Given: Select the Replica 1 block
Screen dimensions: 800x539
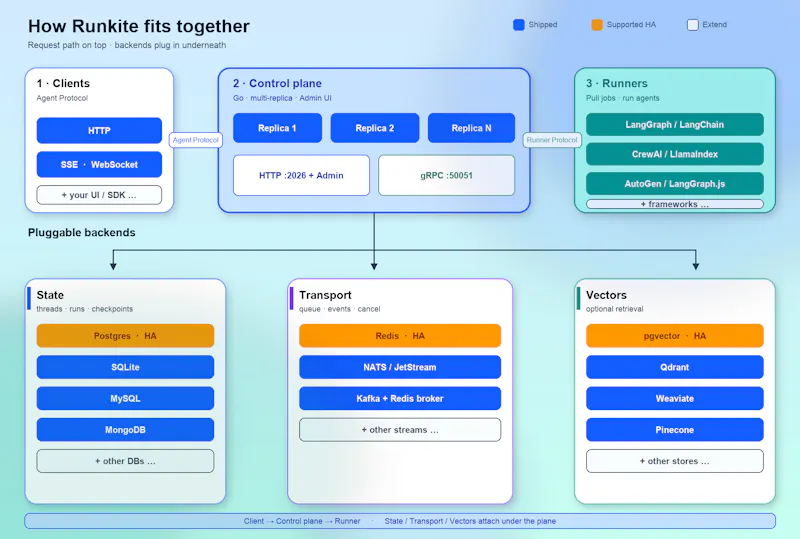Looking at the screenshot, I should pos(277,128).
